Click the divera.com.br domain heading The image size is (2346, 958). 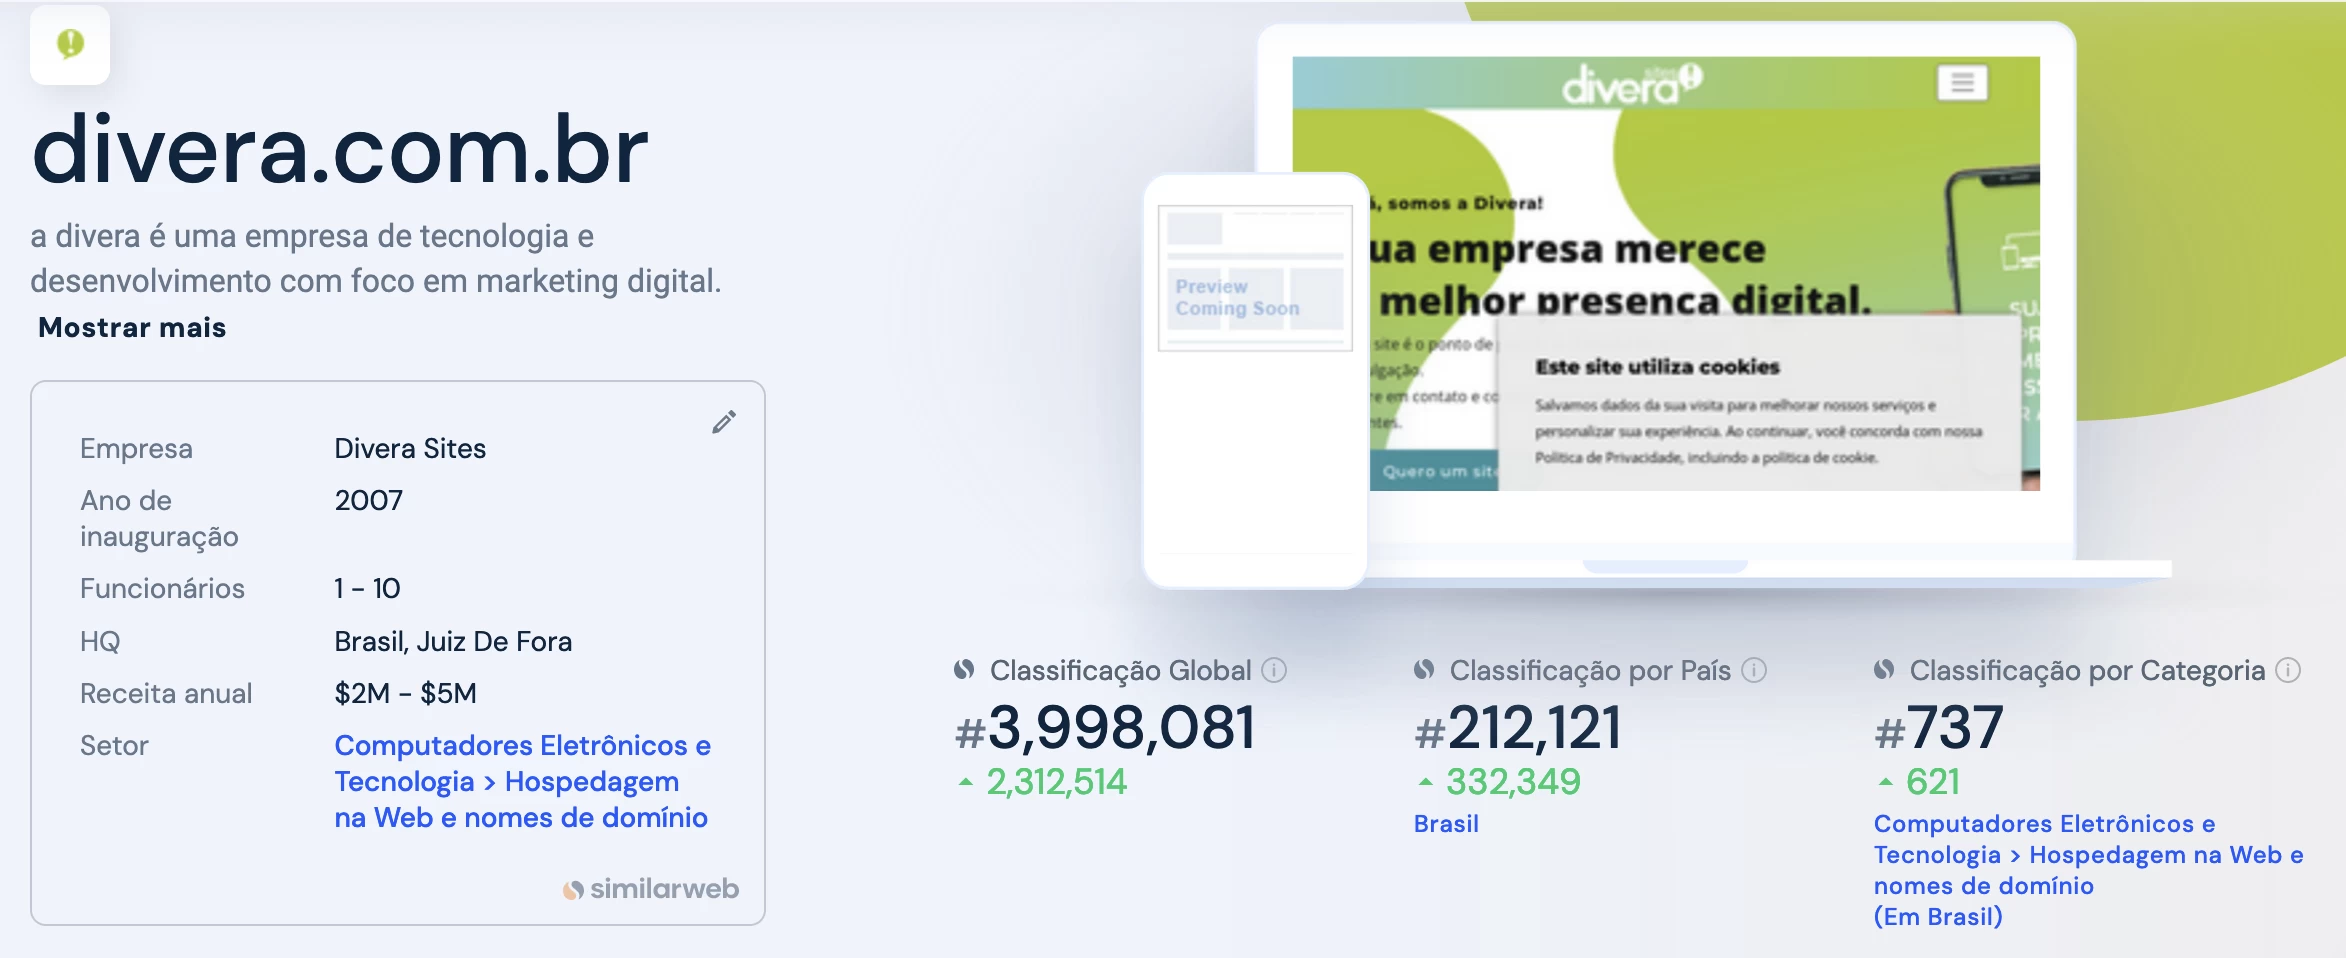point(340,150)
